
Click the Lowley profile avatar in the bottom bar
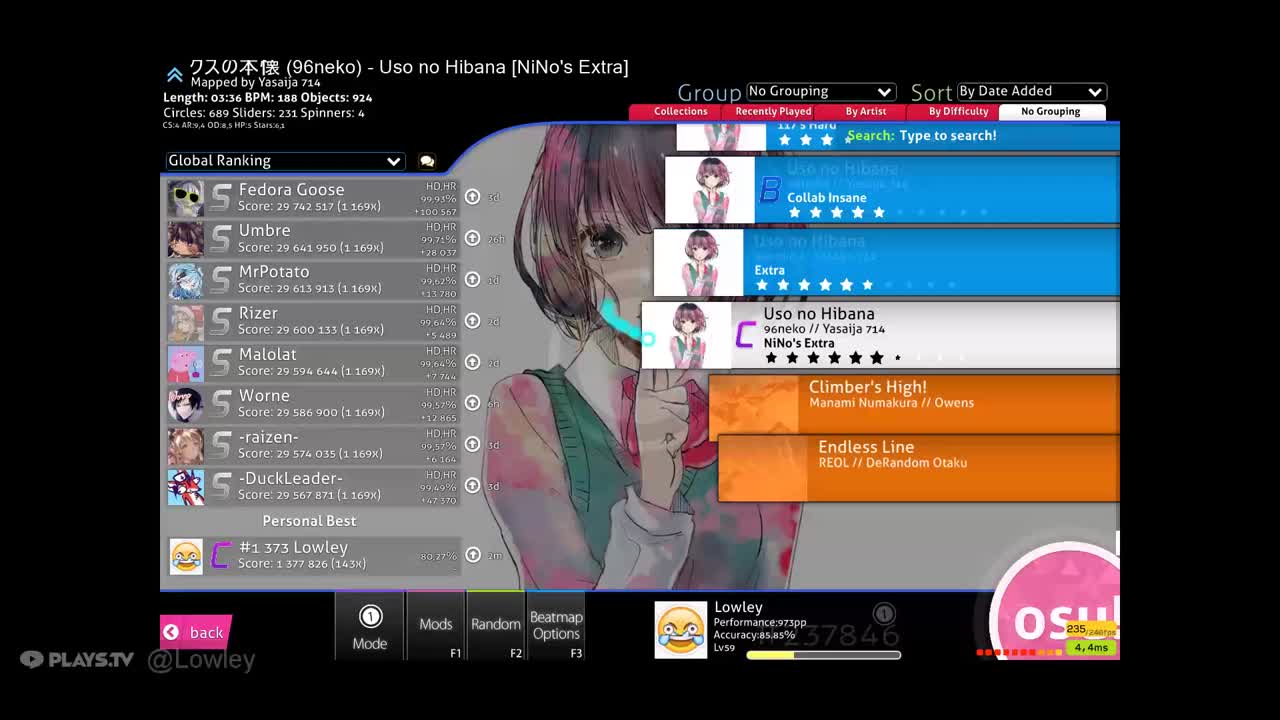[x=680, y=629]
